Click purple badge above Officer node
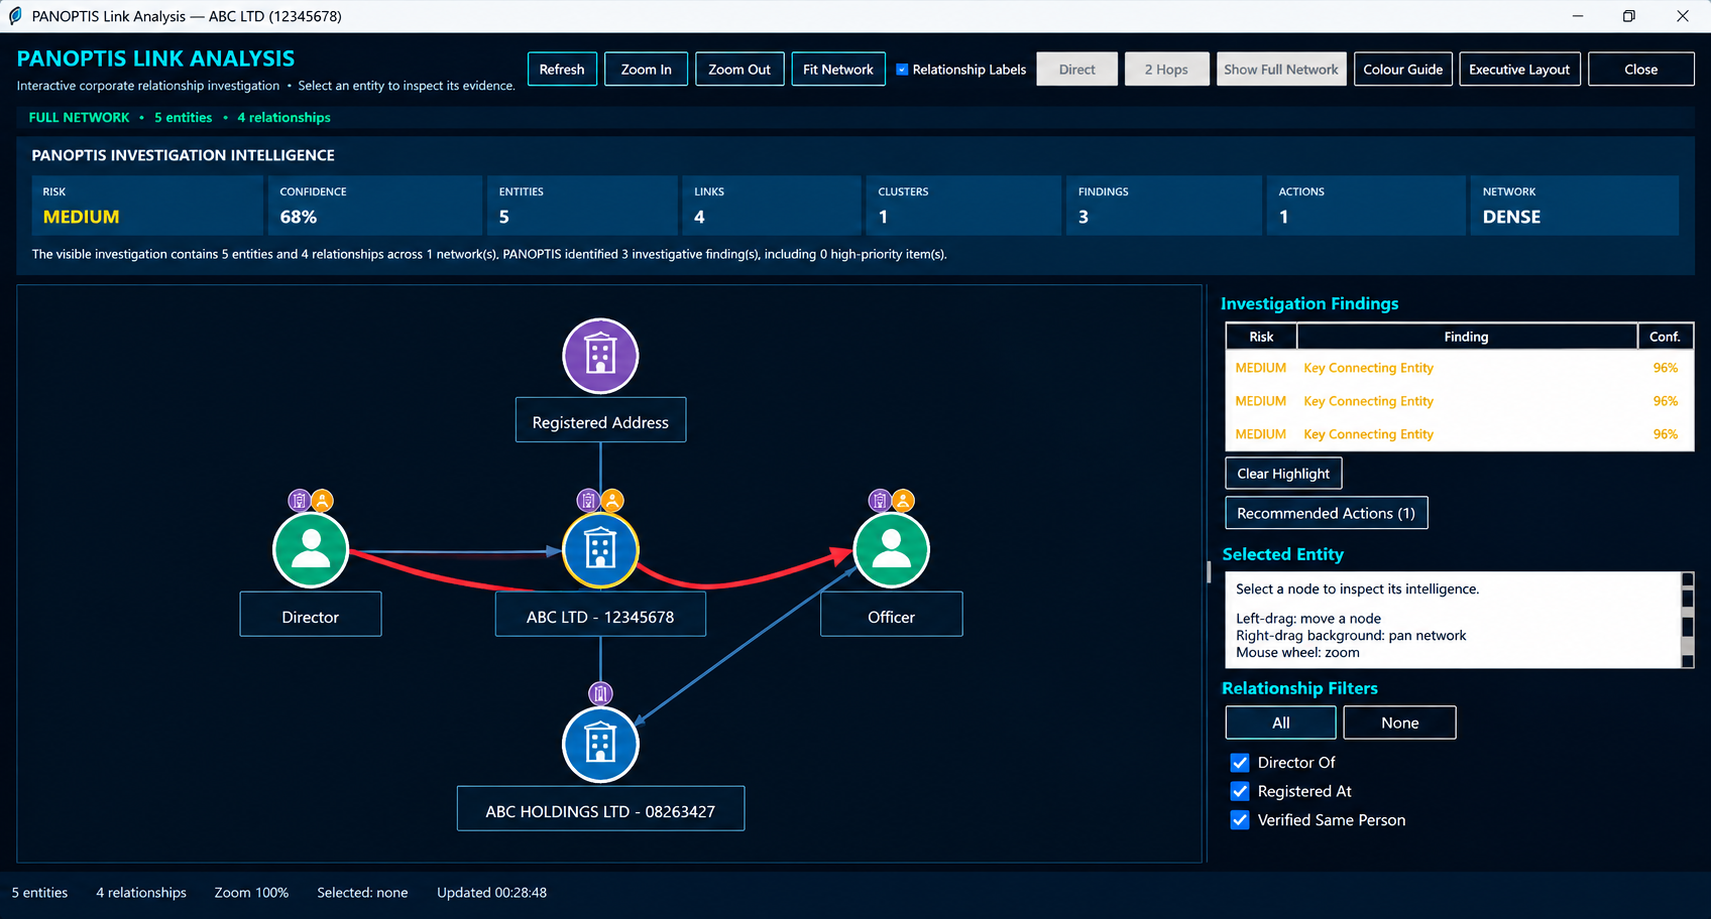1711x919 pixels. [x=880, y=500]
